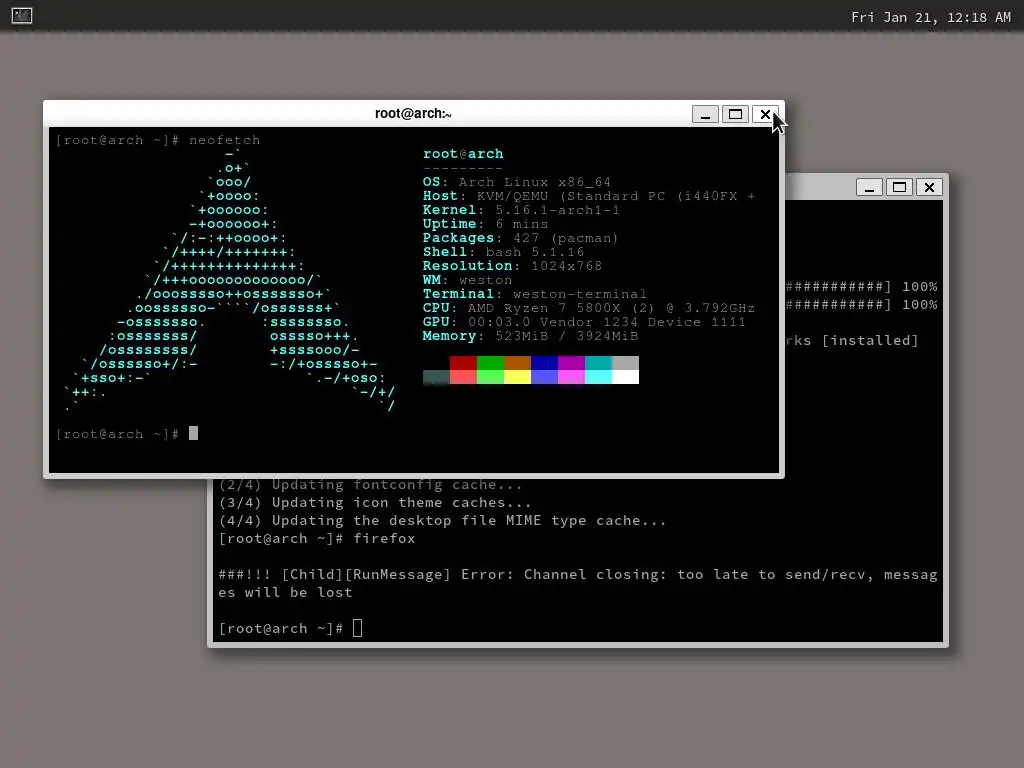
Task: Select the bright yellow color block in neofetch
Action: [x=517, y=377]
